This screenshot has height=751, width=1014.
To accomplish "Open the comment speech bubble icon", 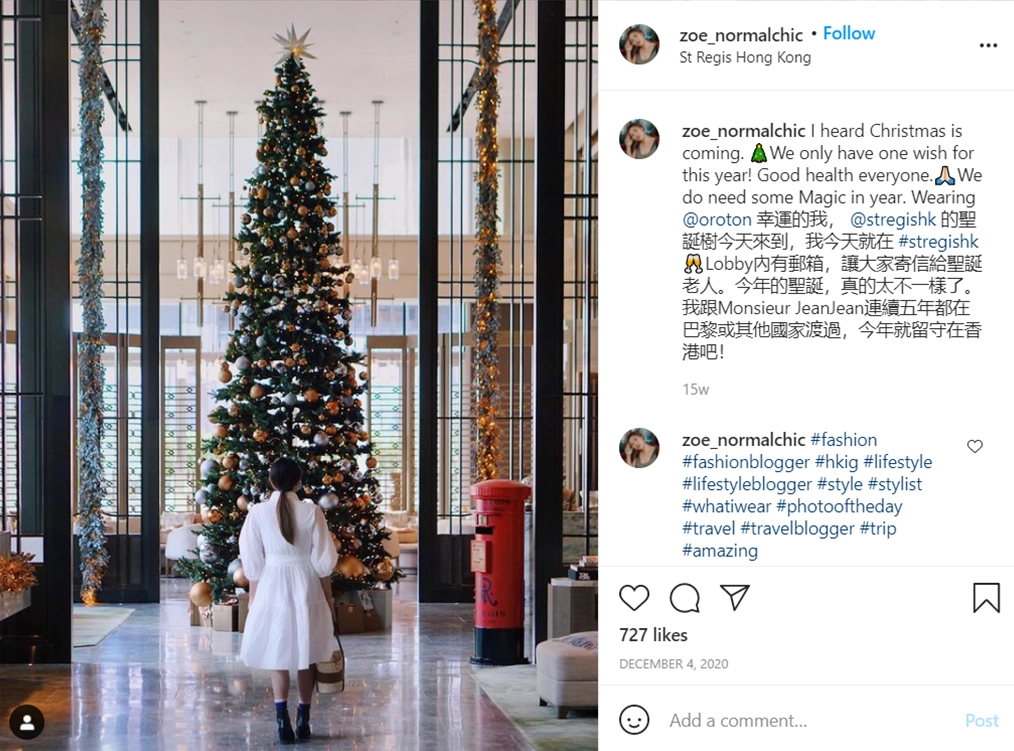I will (684, 598).
